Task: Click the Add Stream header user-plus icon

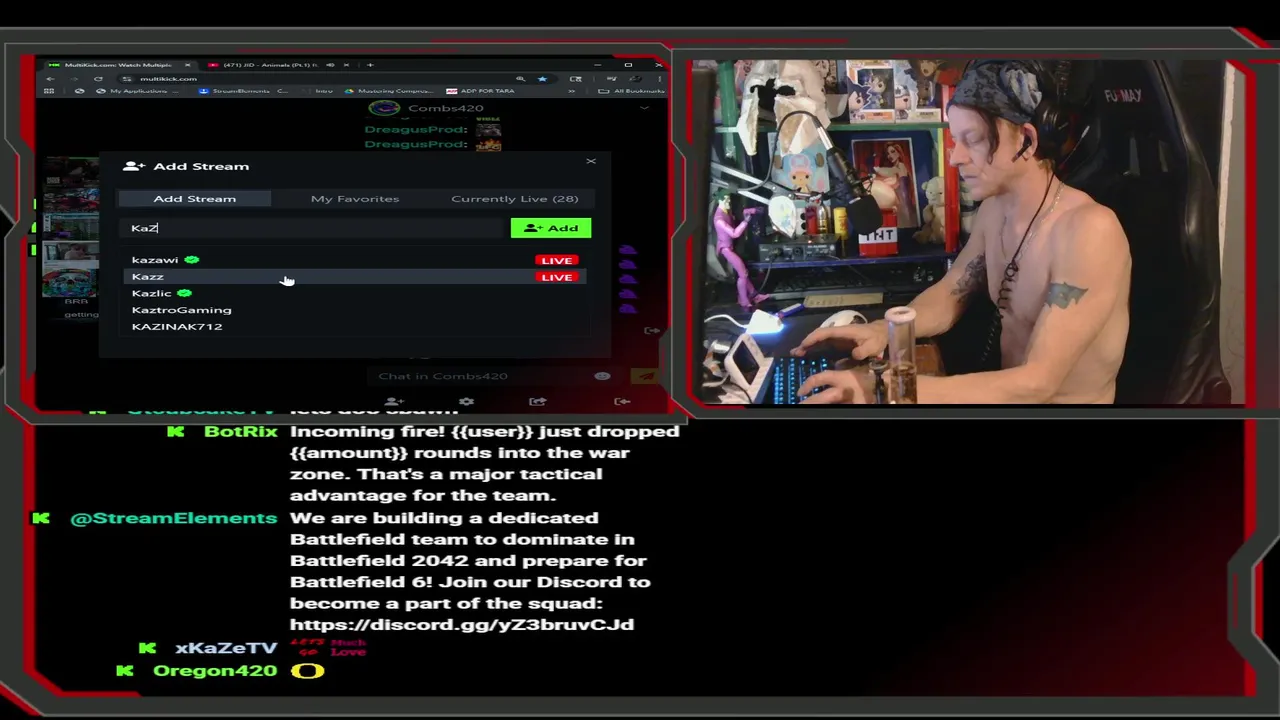Action: tap(134, 166)
